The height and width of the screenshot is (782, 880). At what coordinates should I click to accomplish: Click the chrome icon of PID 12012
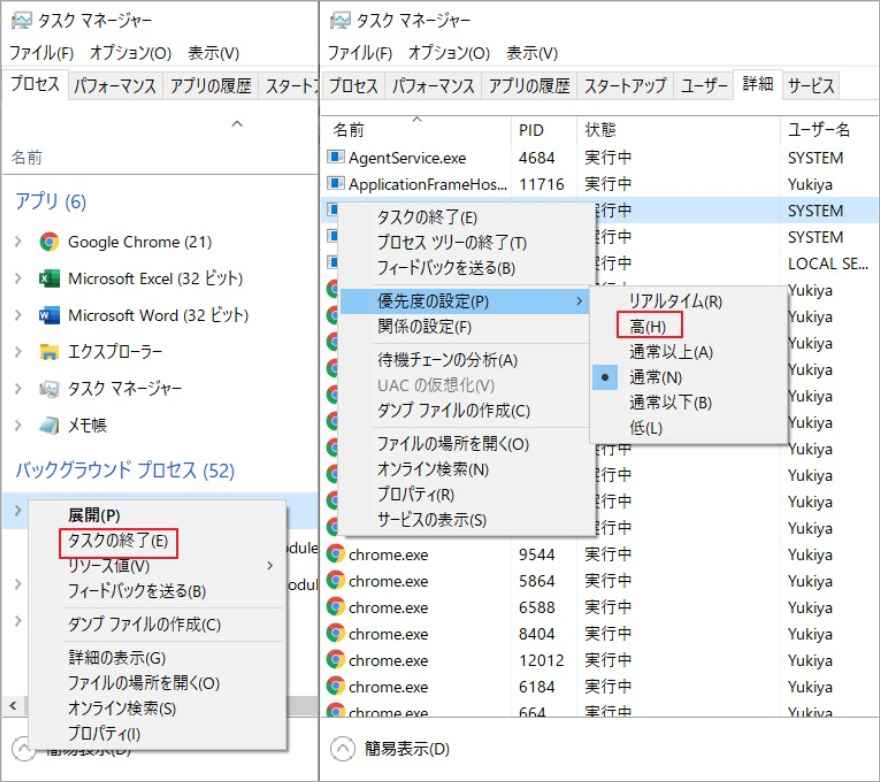pos(335,660)
